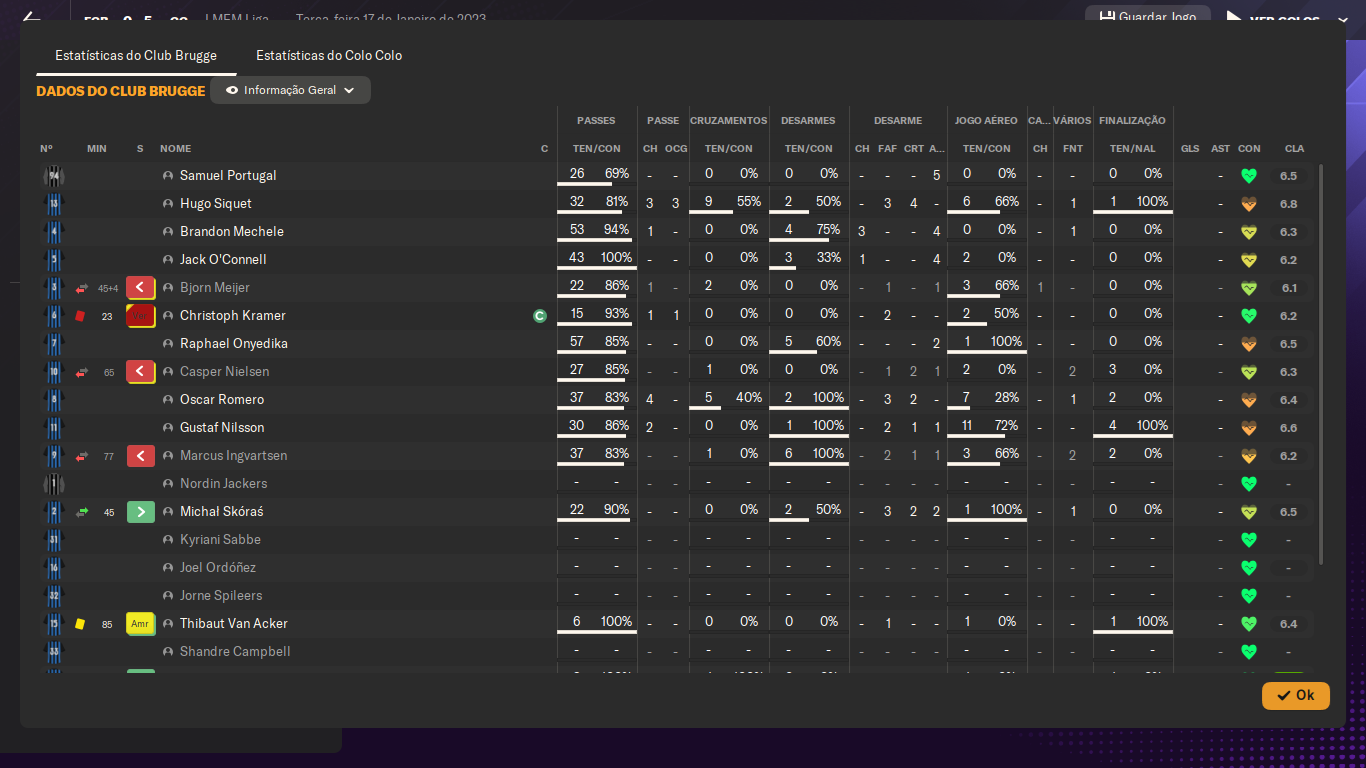Click Gustaf Nilsson's 11 72% aerial cell
1366x768 pixels.
[x=987, y=427]
